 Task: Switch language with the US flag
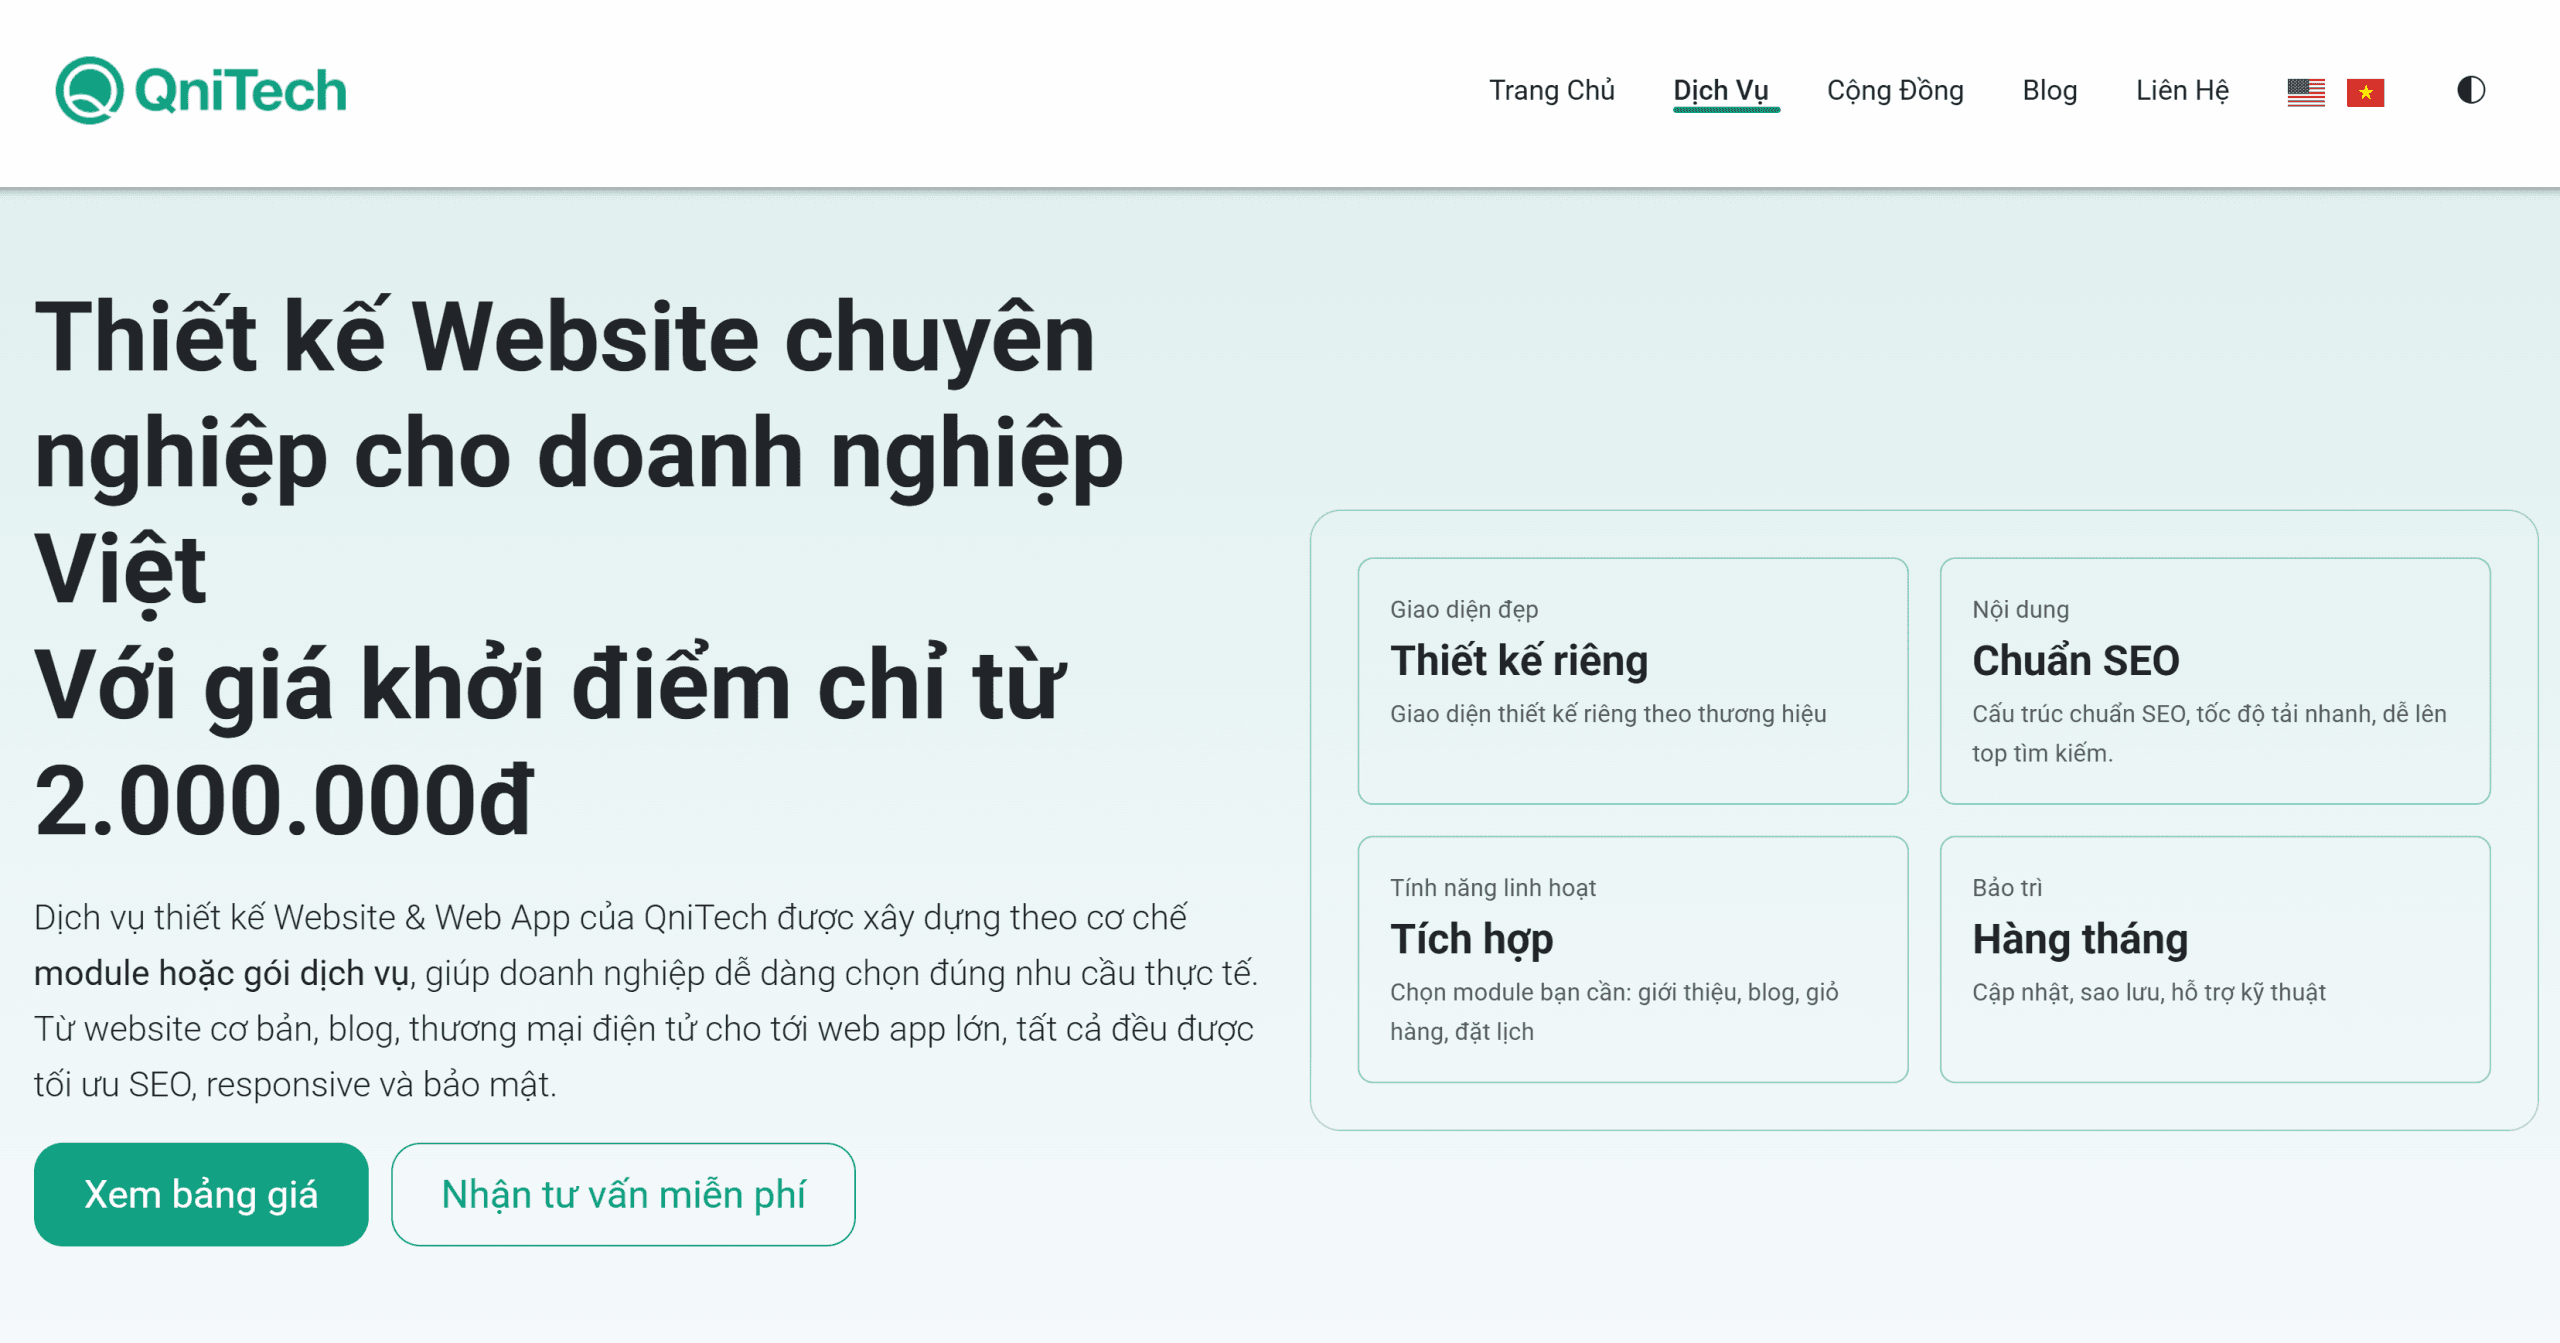pyautogui.click(x=2305, y=92)
